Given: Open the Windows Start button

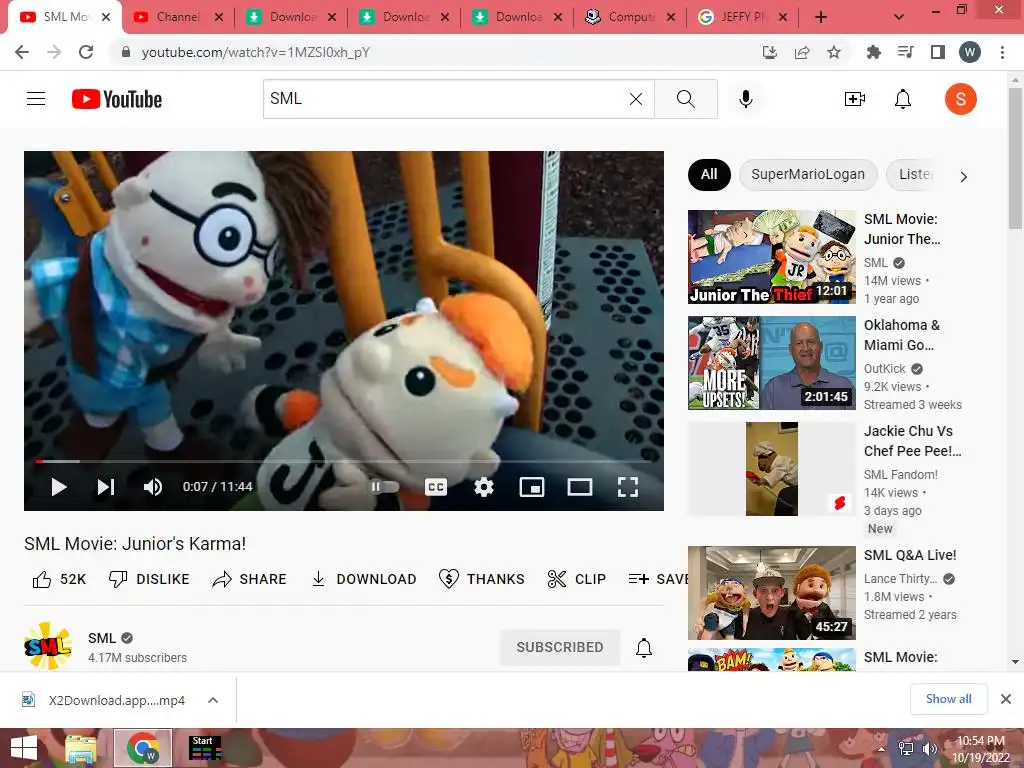Looking at the screenshot, I should tap(24, 748).
